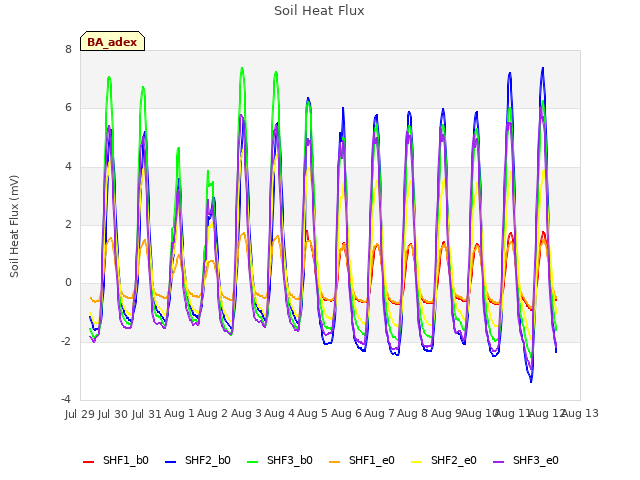Click the green peak on Aug 3
640x480 pixels.
(242, 69)
